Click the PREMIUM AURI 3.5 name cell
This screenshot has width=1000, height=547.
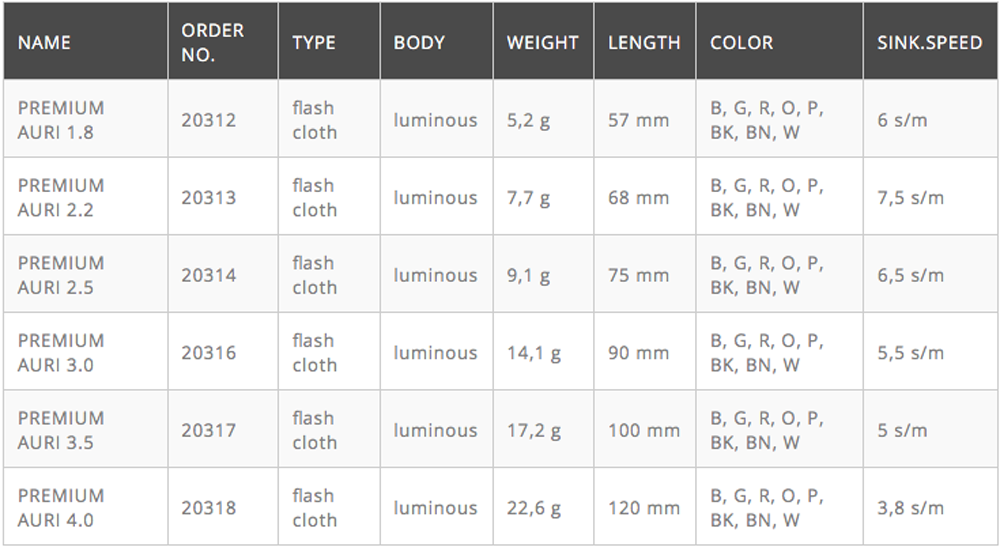coord(61,430)
